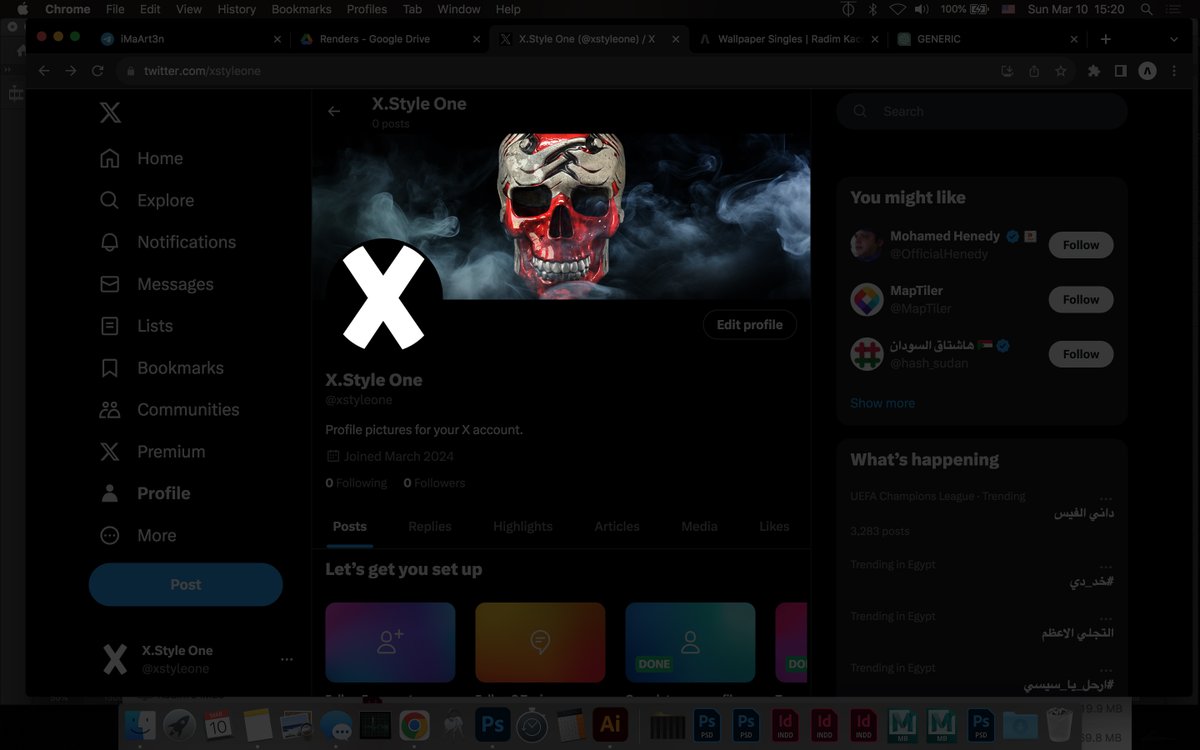Open Bookmarks in the sidebar
Viewport: 1200px width, 750px height.
(x=160, y=368)
